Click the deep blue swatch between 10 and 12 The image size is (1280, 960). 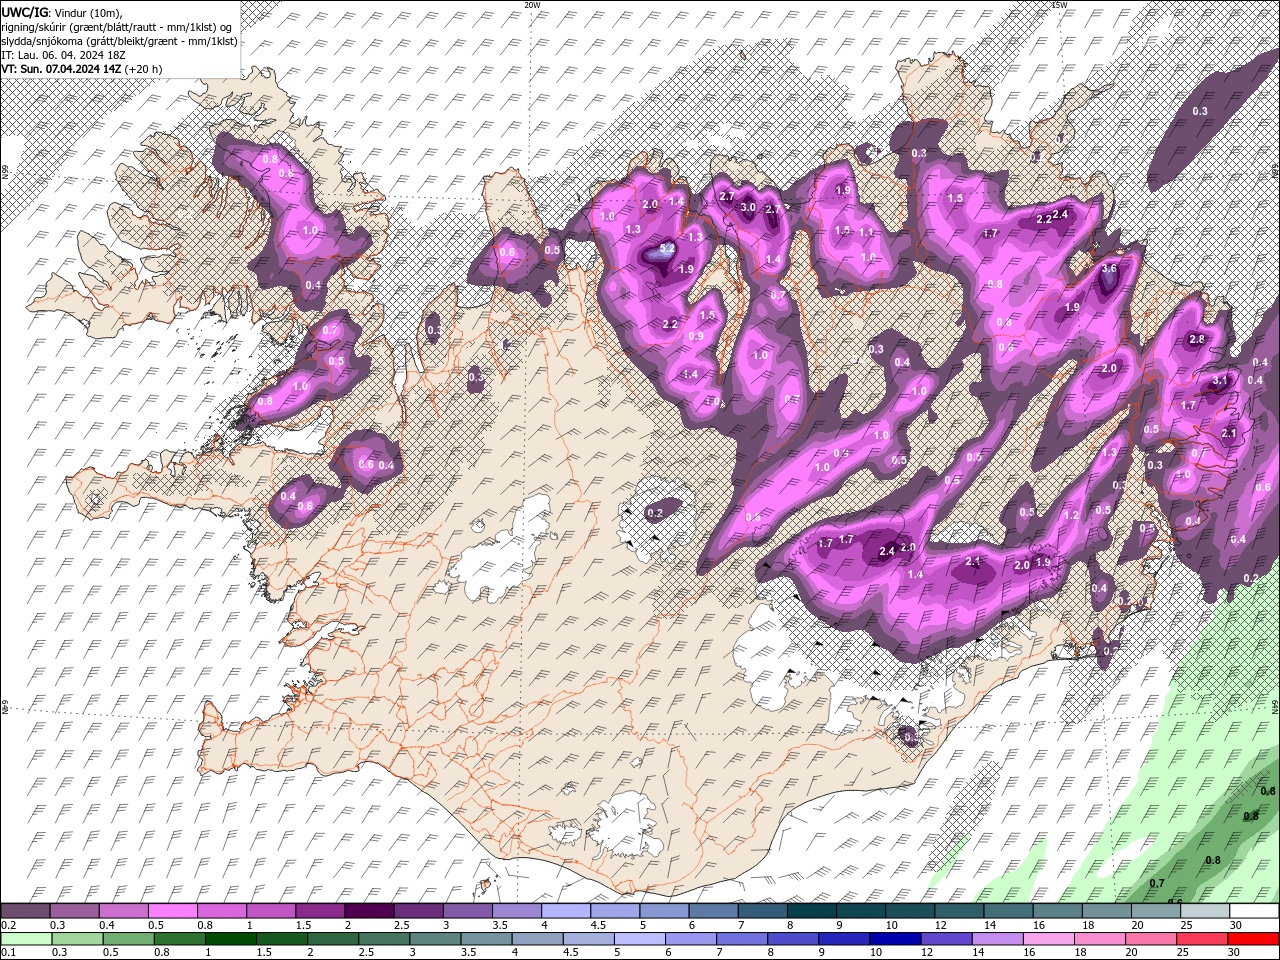(x=894, y=939)
